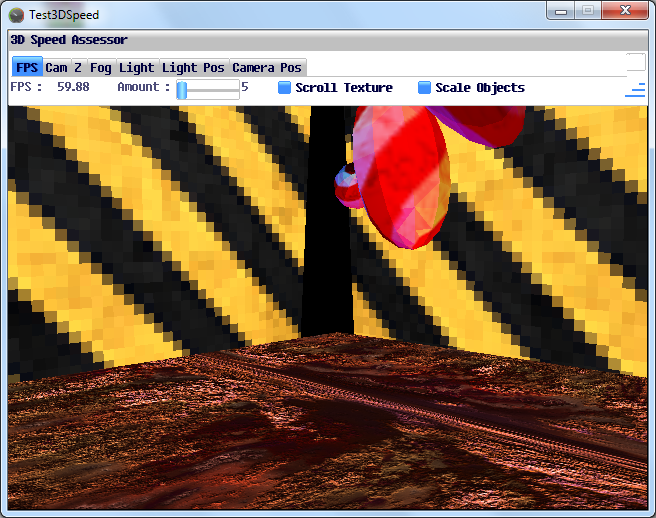Click the Amount label
The image size is (656, 518).
click(x=144, y=87)
